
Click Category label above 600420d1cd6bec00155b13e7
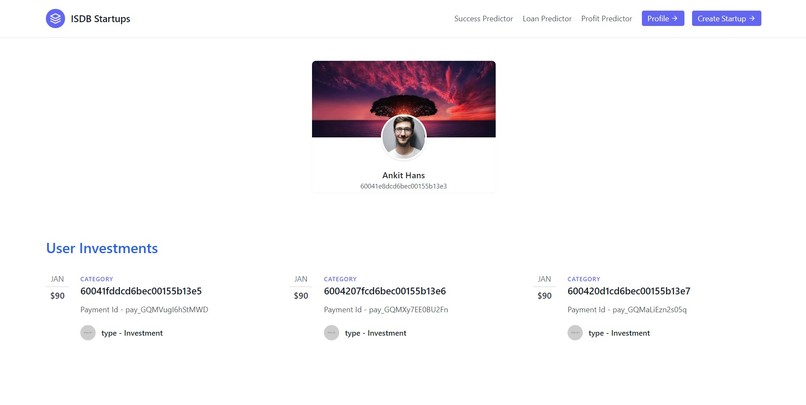pos(584,279)
